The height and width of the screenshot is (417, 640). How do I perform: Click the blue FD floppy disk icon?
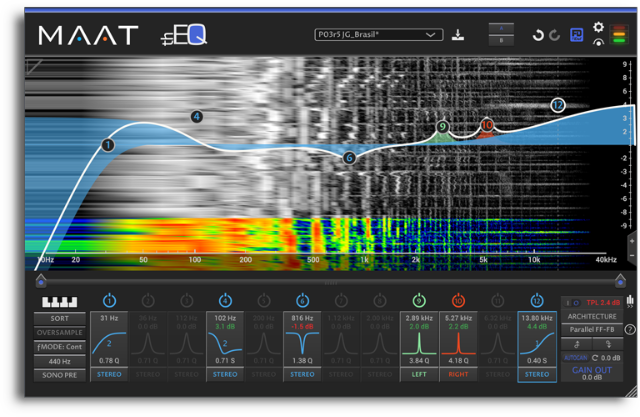(x=576, y=35)
